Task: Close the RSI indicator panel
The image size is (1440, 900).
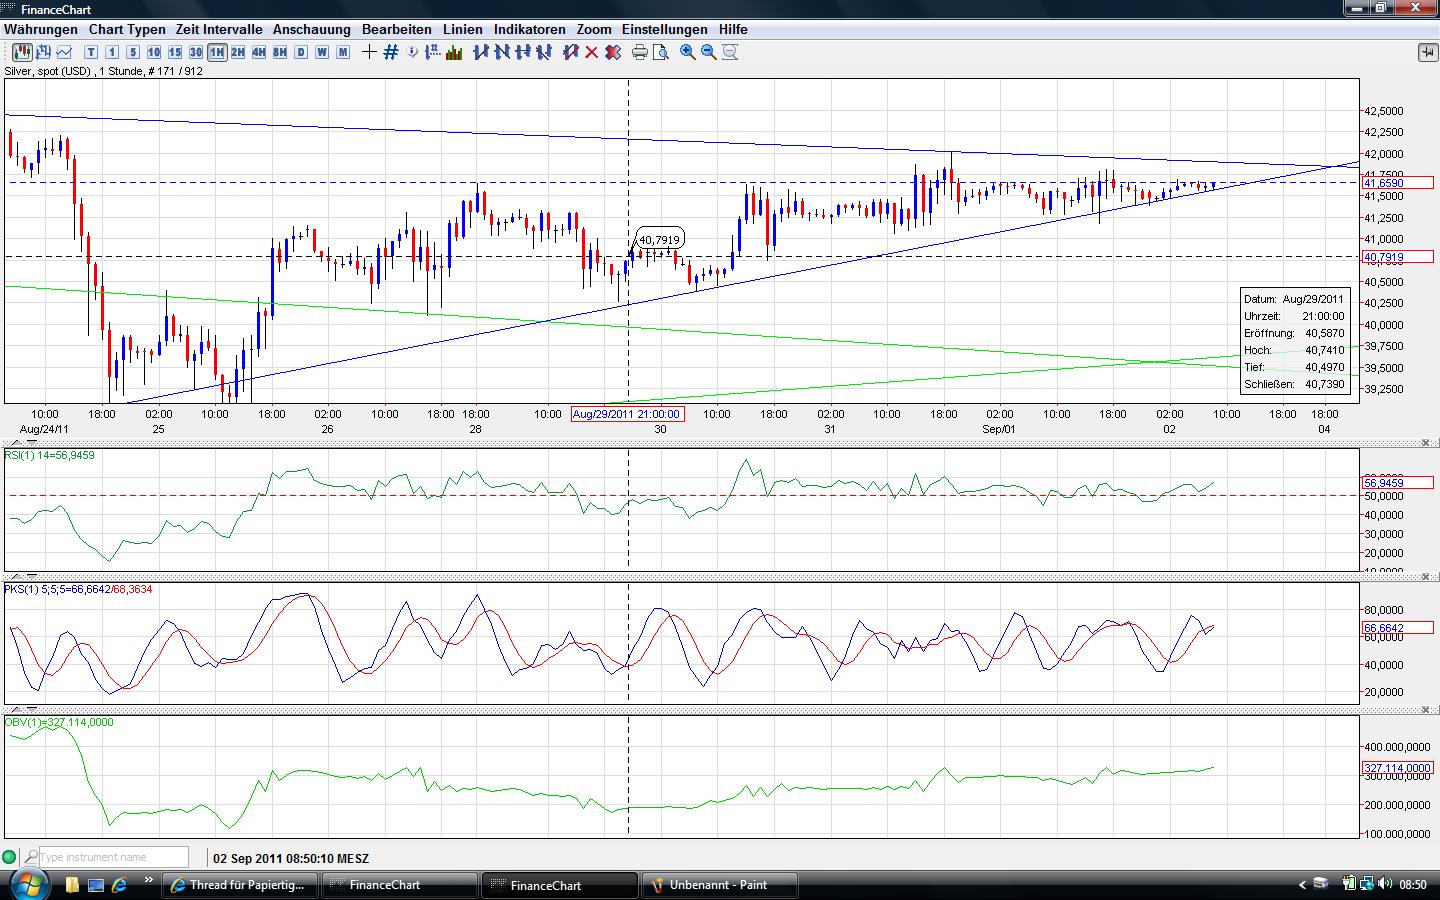Action: tap(1425, 442)
